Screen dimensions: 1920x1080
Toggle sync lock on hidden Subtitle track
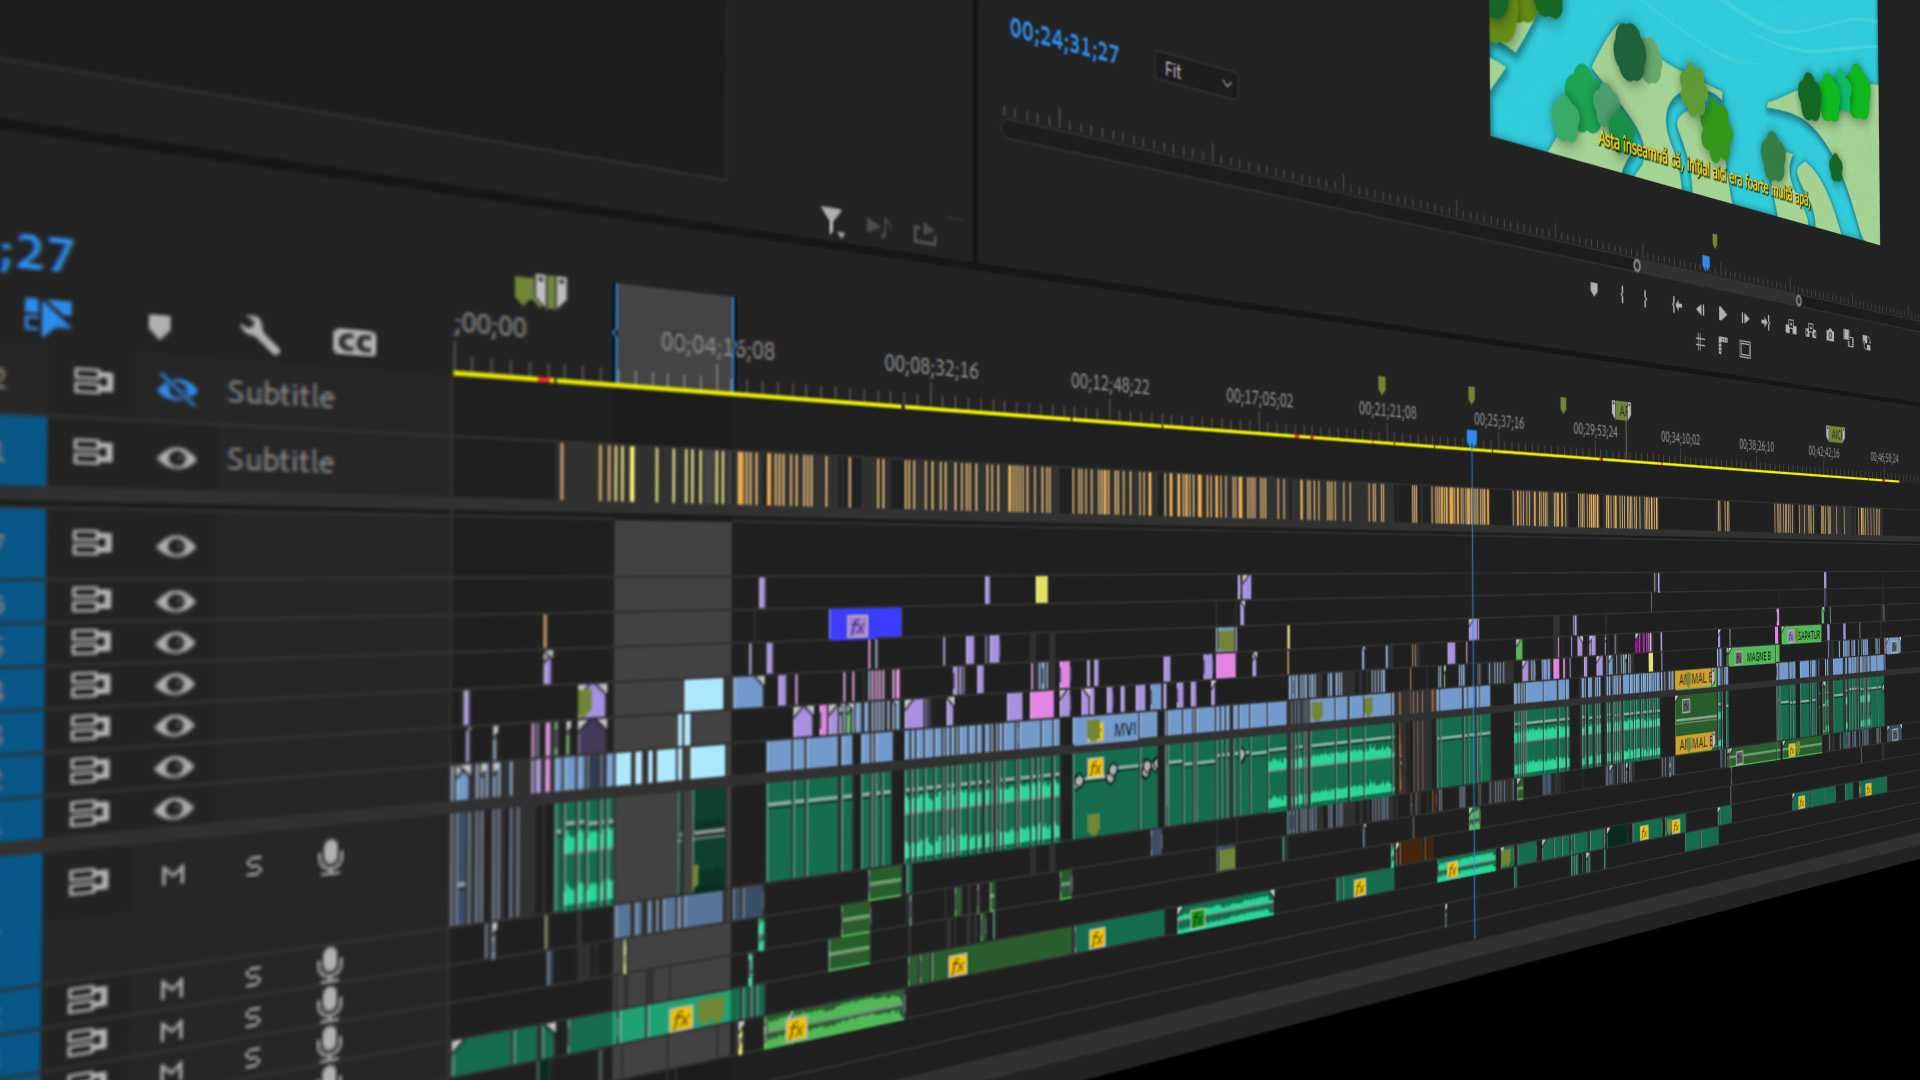pos(92,381)
